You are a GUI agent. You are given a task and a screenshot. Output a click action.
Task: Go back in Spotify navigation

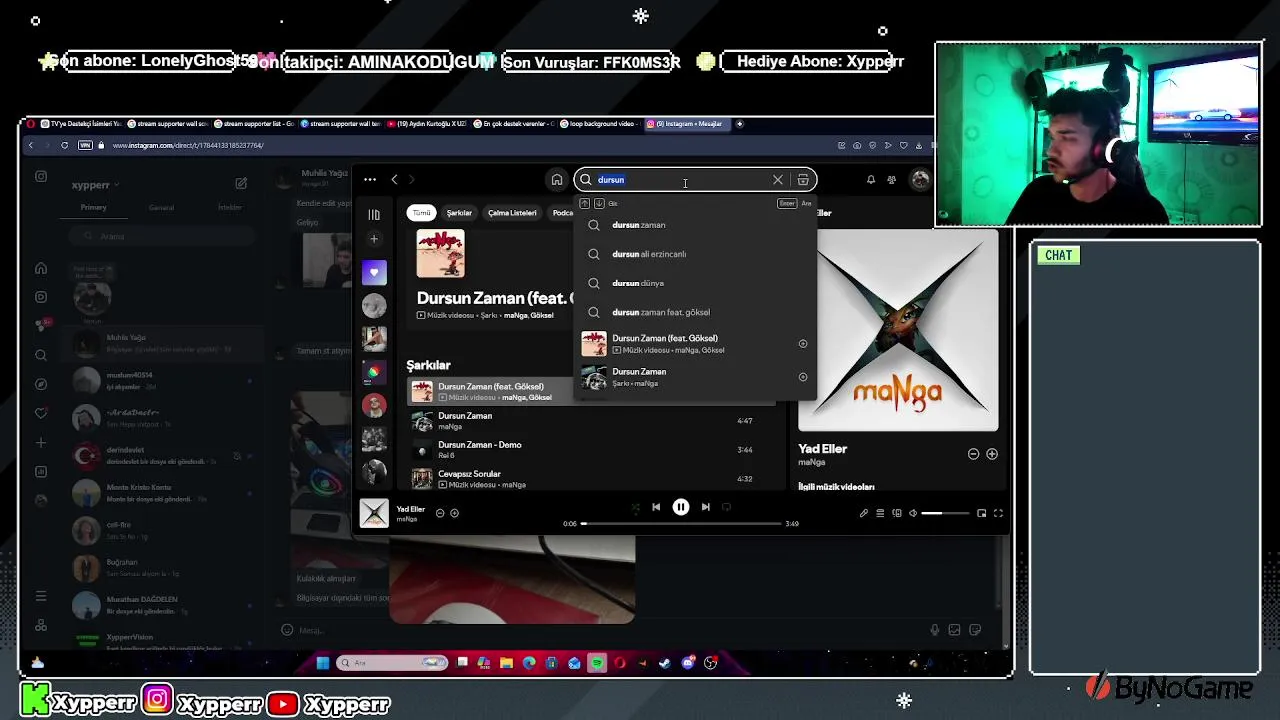394,180
